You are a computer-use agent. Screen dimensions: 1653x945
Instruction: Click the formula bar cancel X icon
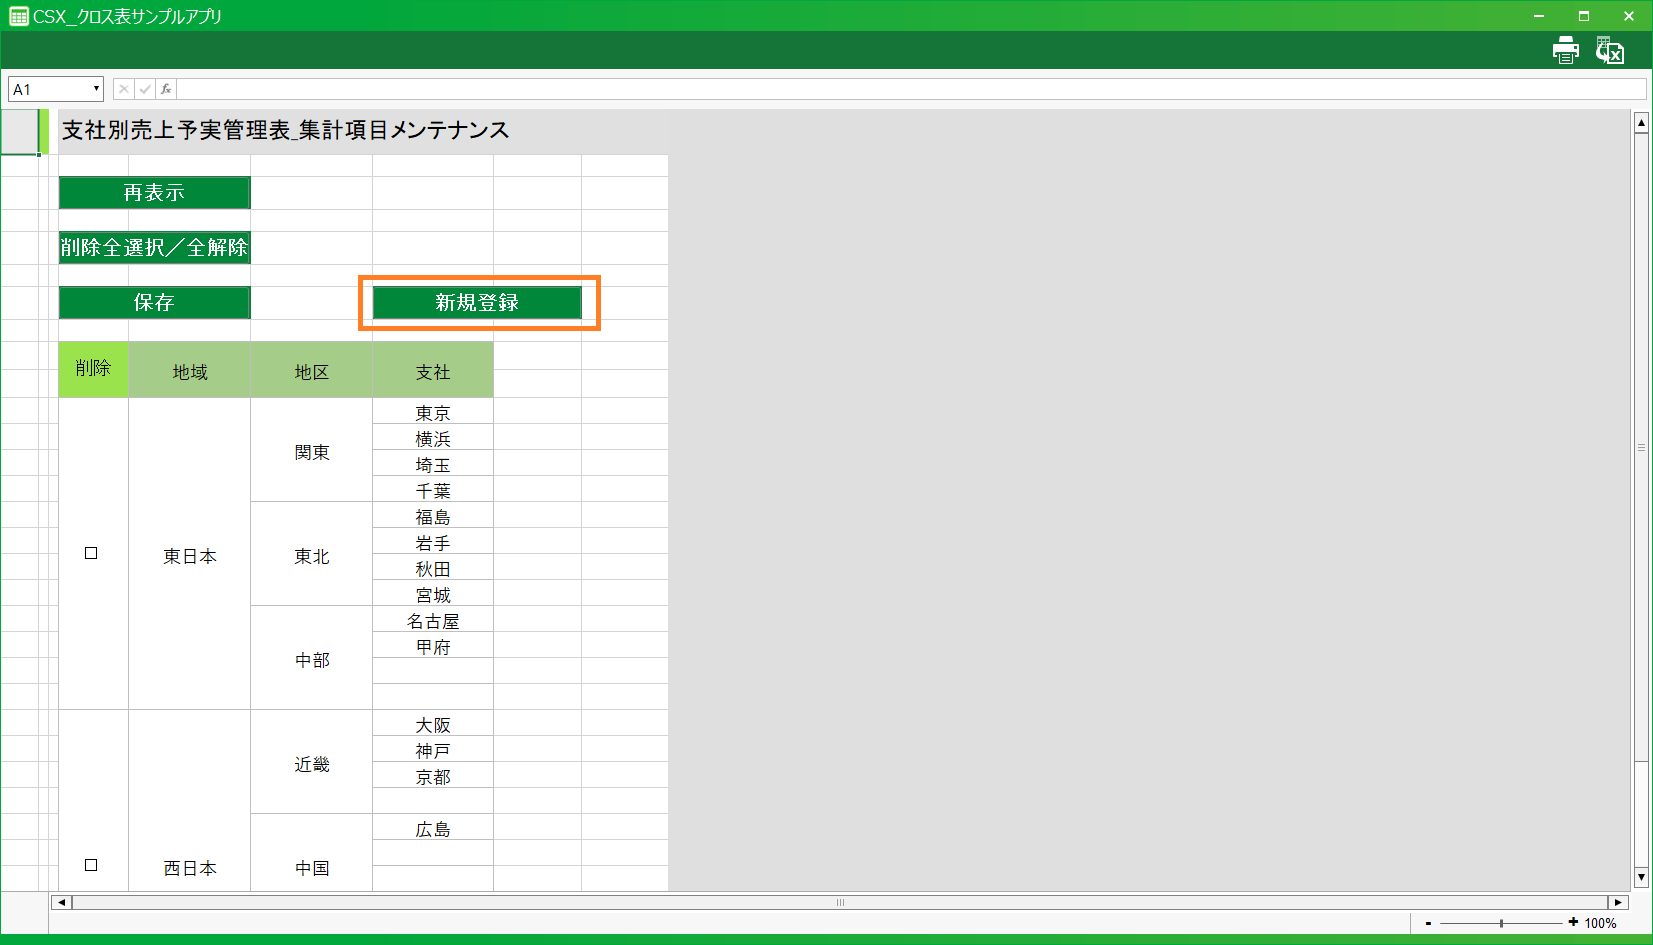pyautogui.click(x=123, y=89)
